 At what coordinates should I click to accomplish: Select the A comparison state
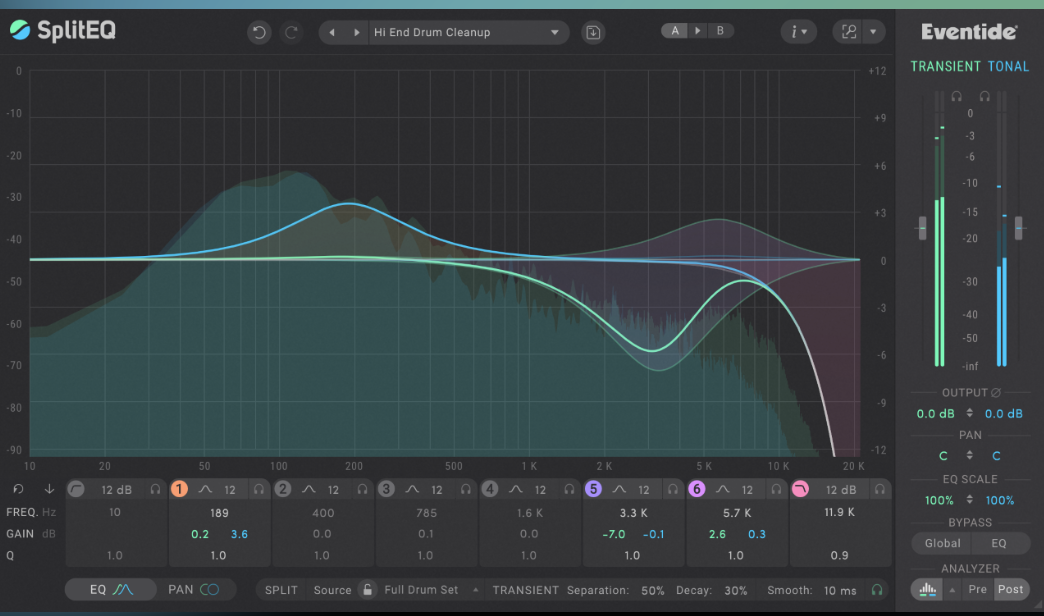point(674,31)
